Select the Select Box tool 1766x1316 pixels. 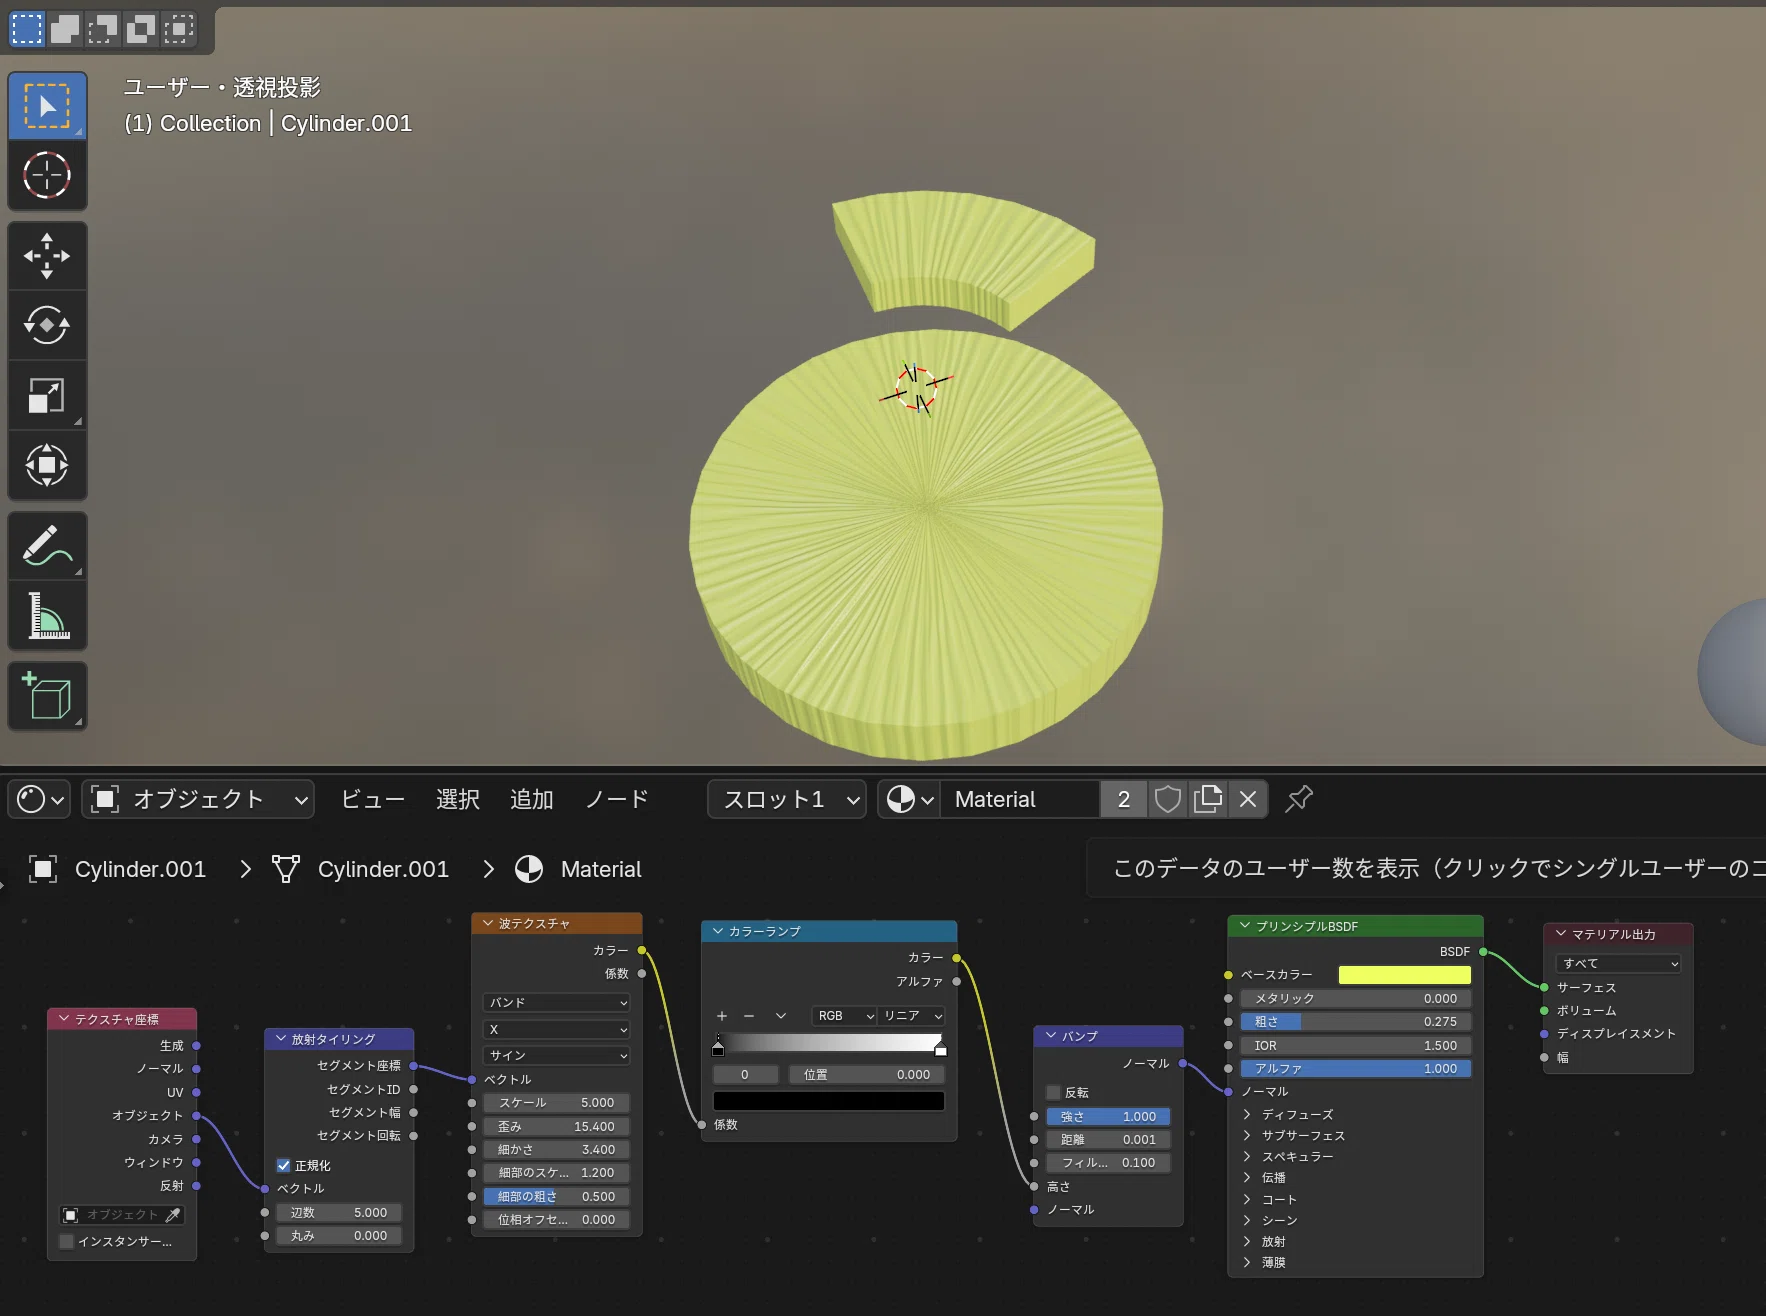click(x=47, y=106)
